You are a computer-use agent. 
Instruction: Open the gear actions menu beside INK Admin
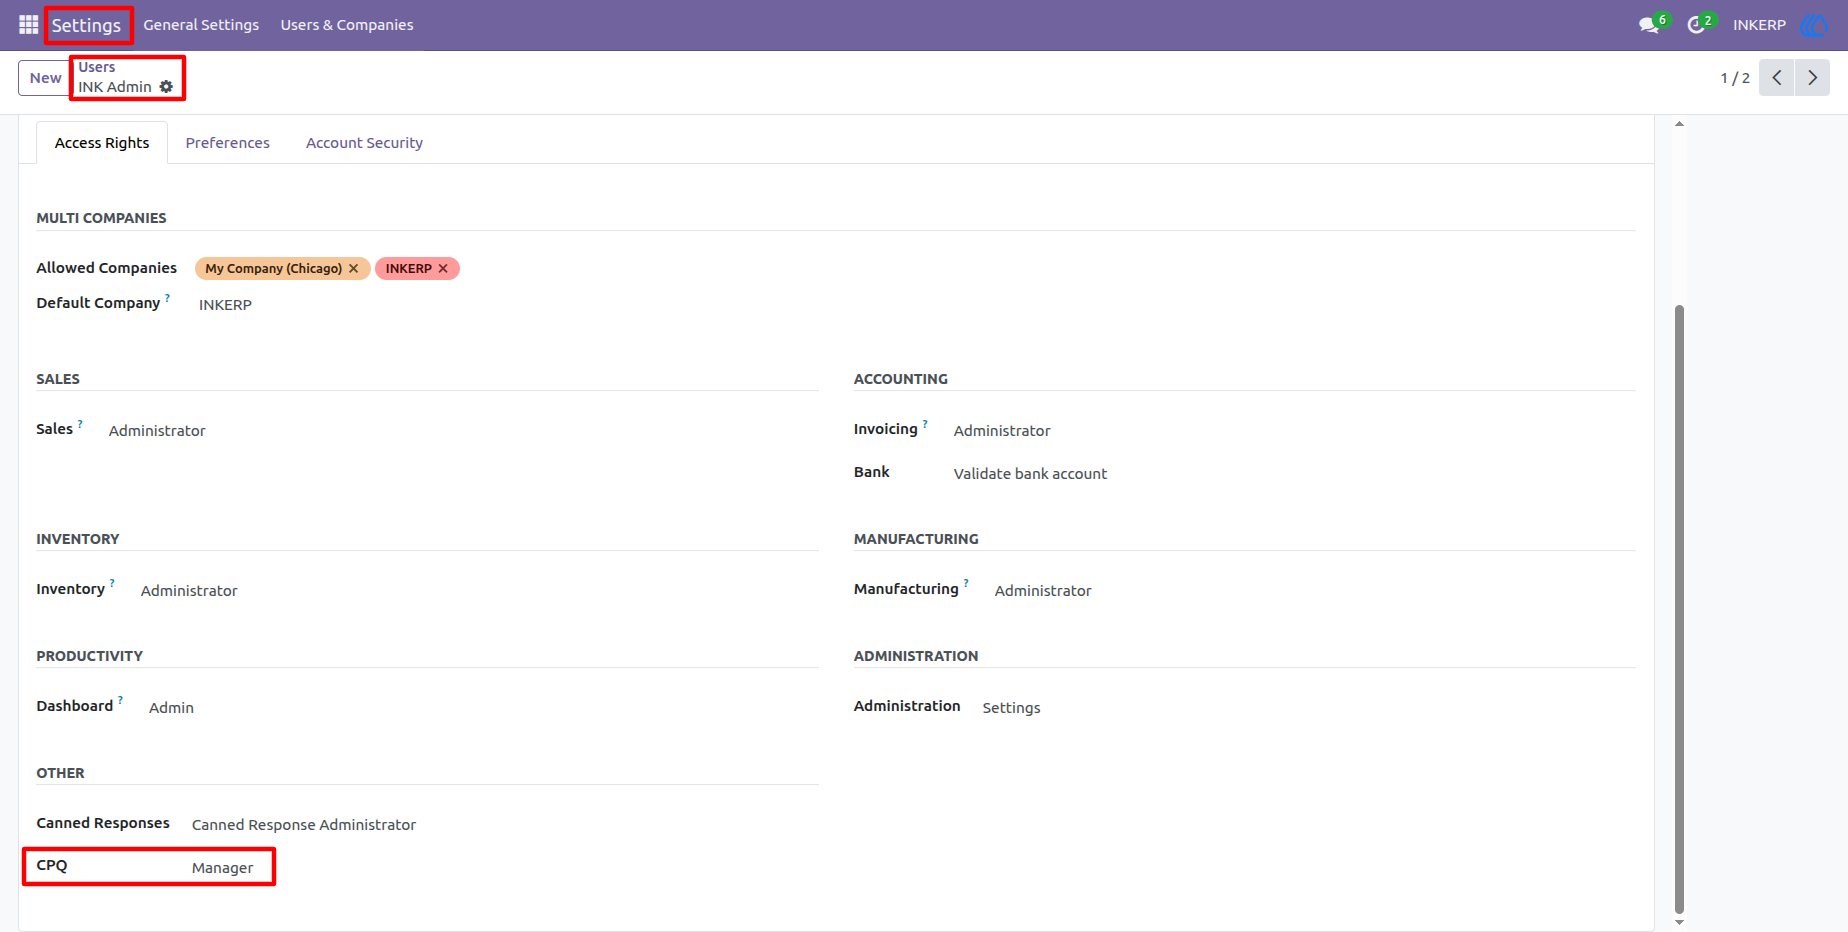166,87
